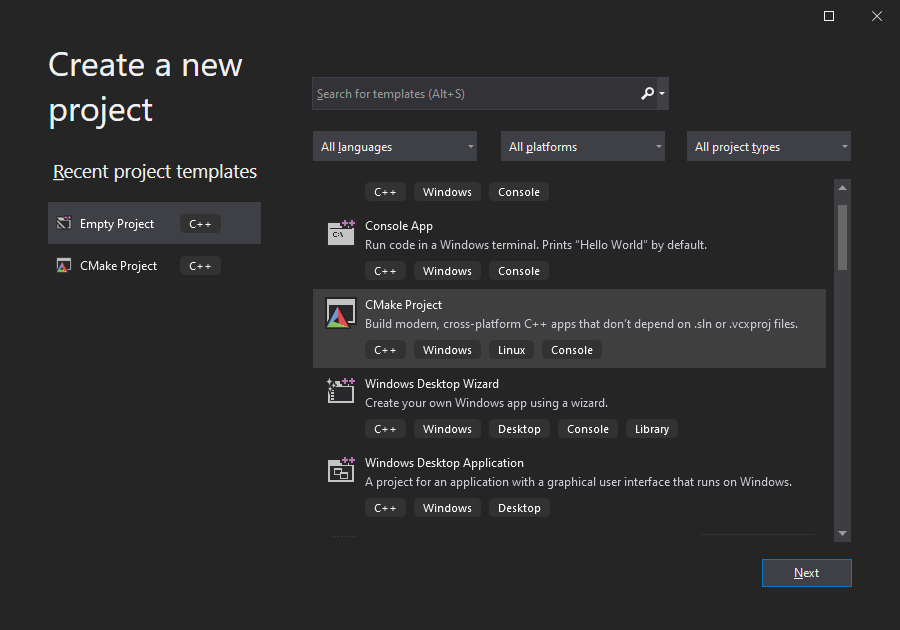Click inside the template search field

[x=470, y=93]
